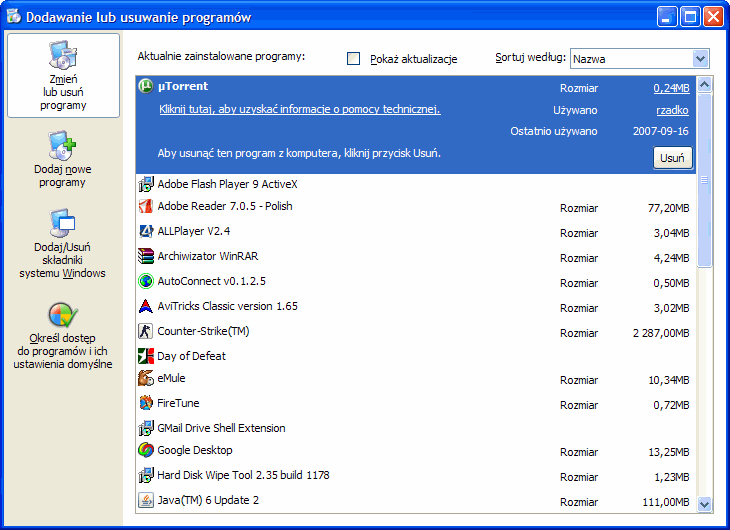Screen dimensions: 730x530
Task: Open 'Określ dostęp do programów' sidebar icon
Action: pyautogui.click(x=63, y=315)
